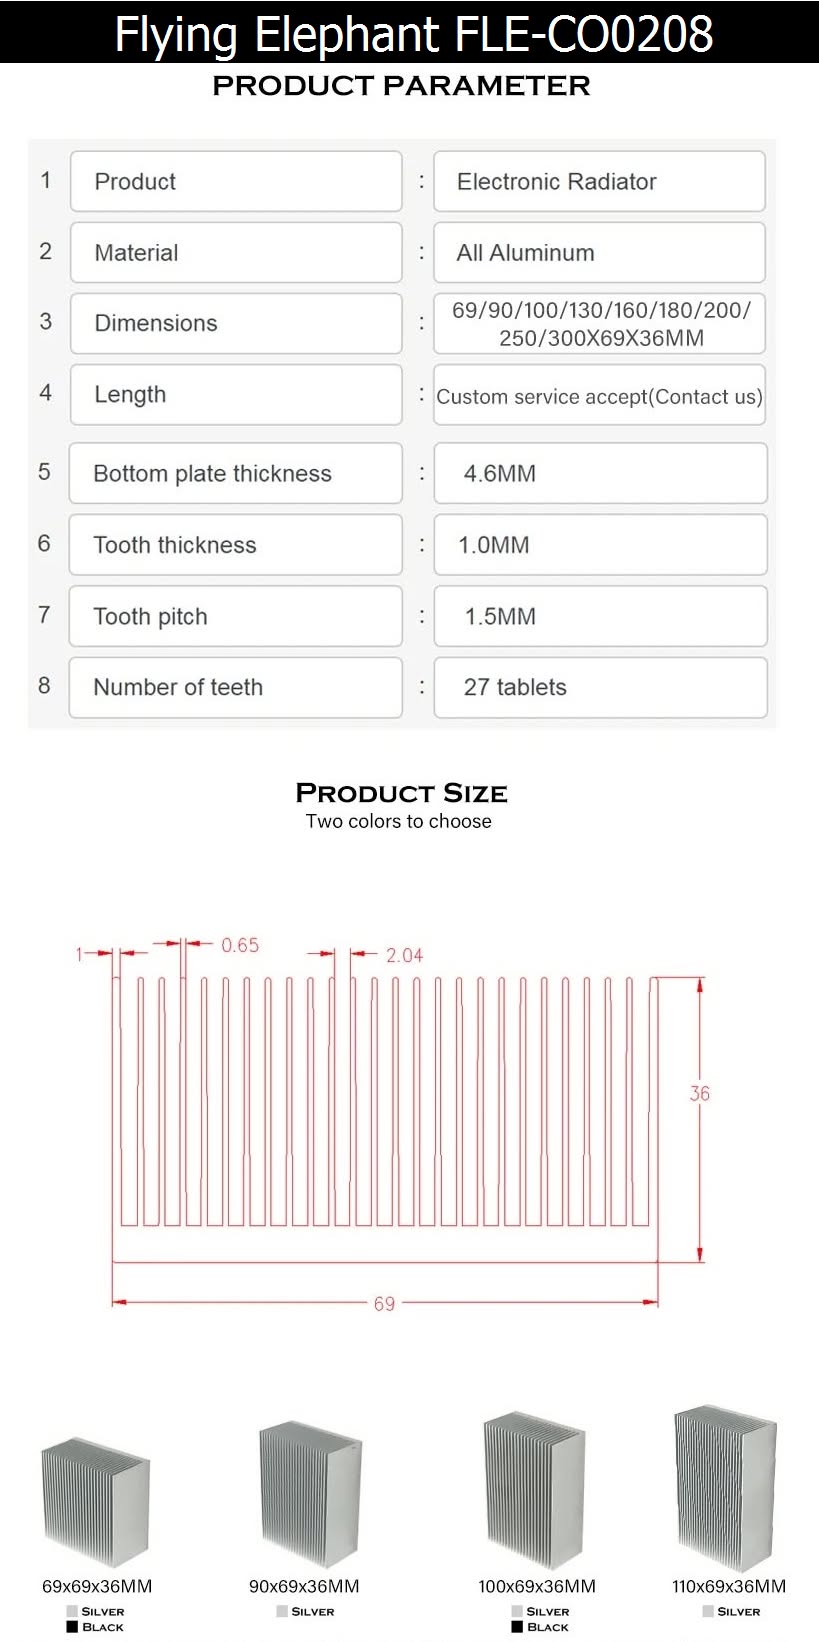Click the 27 tablets value box
This screenshot has height=1642, width=819.
click(x=600, y=687)
